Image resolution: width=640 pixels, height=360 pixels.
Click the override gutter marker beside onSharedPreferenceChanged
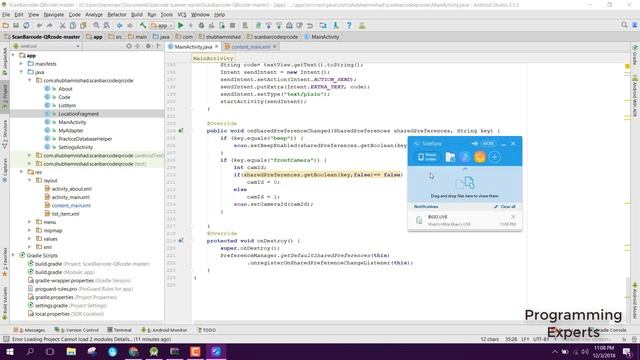(181, 131)
